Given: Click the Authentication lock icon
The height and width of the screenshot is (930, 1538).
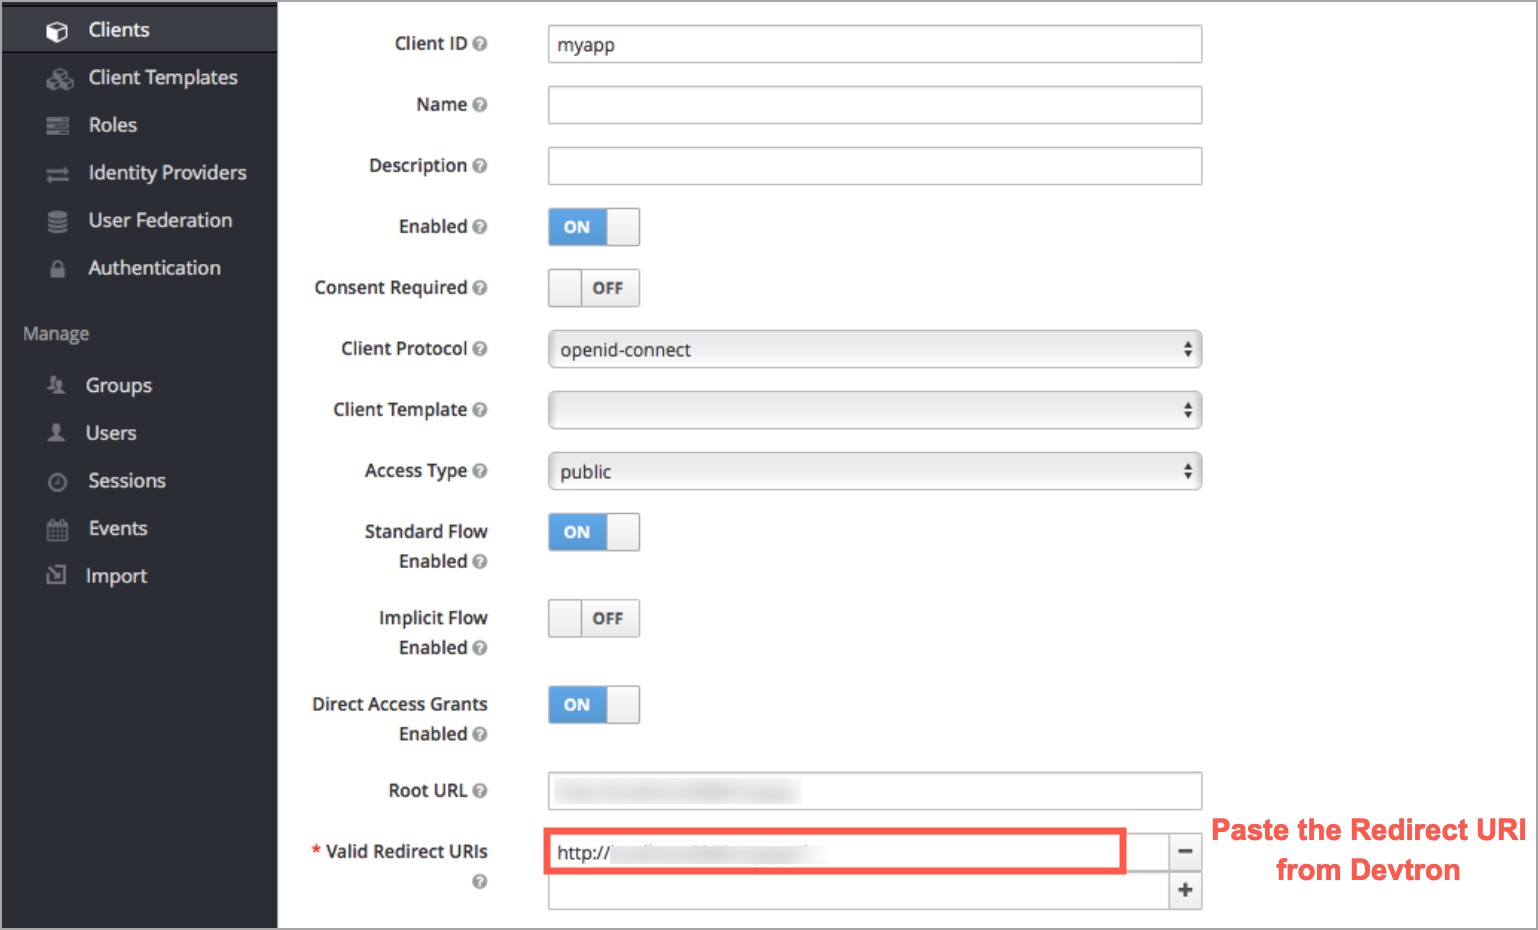Looking at the screenshot, I should coord(57,267).
